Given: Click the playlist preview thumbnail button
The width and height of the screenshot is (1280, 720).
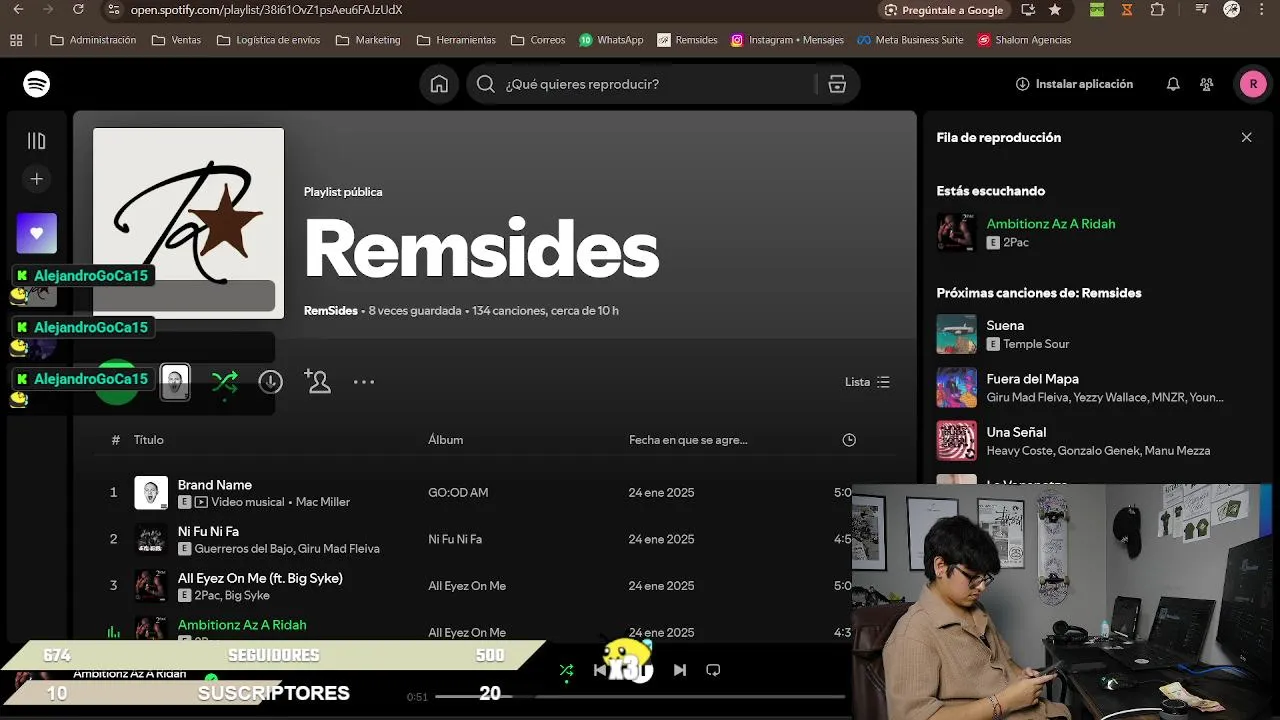Looking at the screenshot, I should [x=175, y=382].
